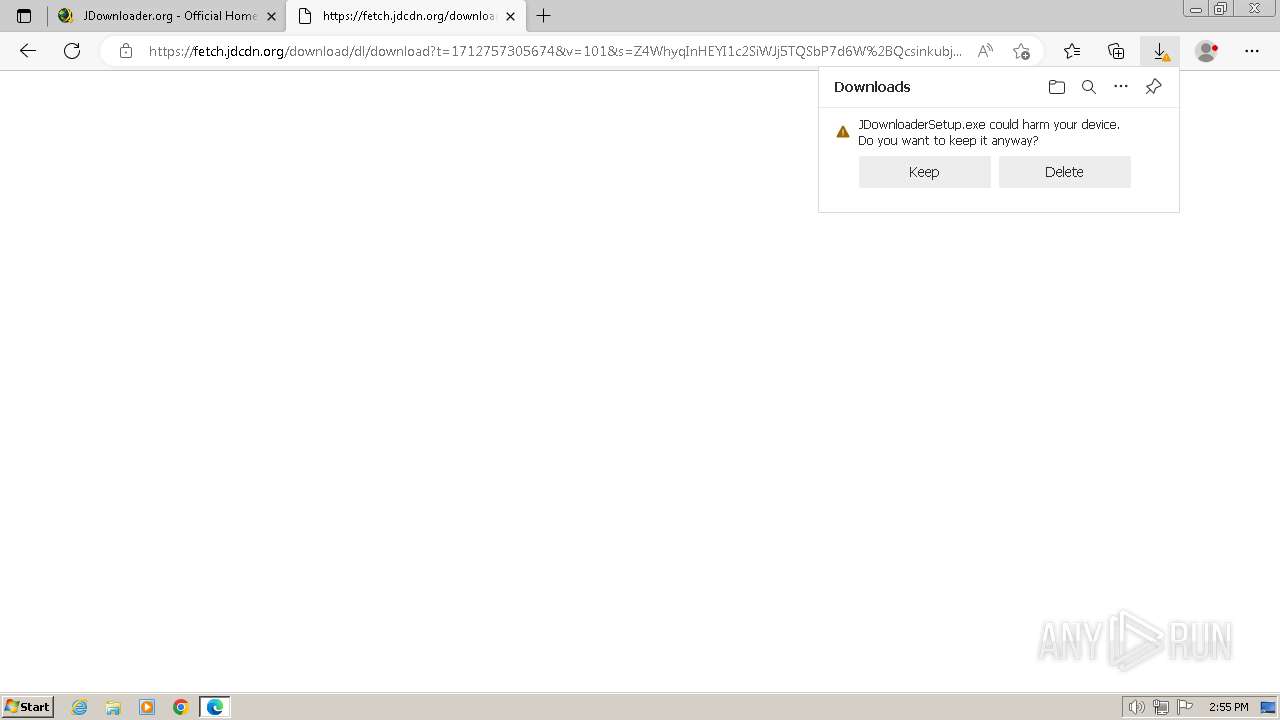Launch Google Chrome from taskbar
Viewport: 1280px width, 720px height.
(181, 707)
